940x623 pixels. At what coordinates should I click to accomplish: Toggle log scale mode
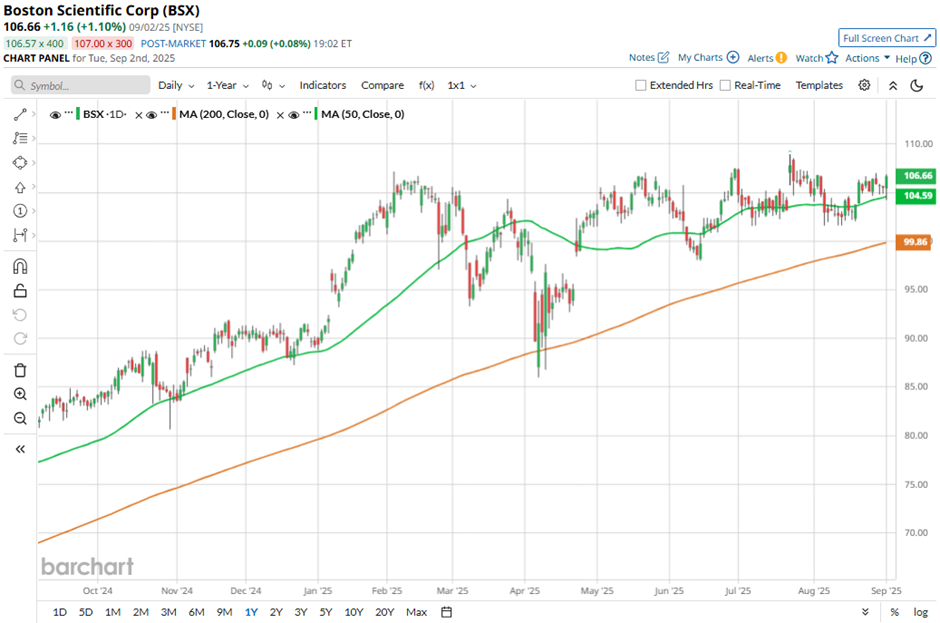pyautogui.click(x=920, y=612)
